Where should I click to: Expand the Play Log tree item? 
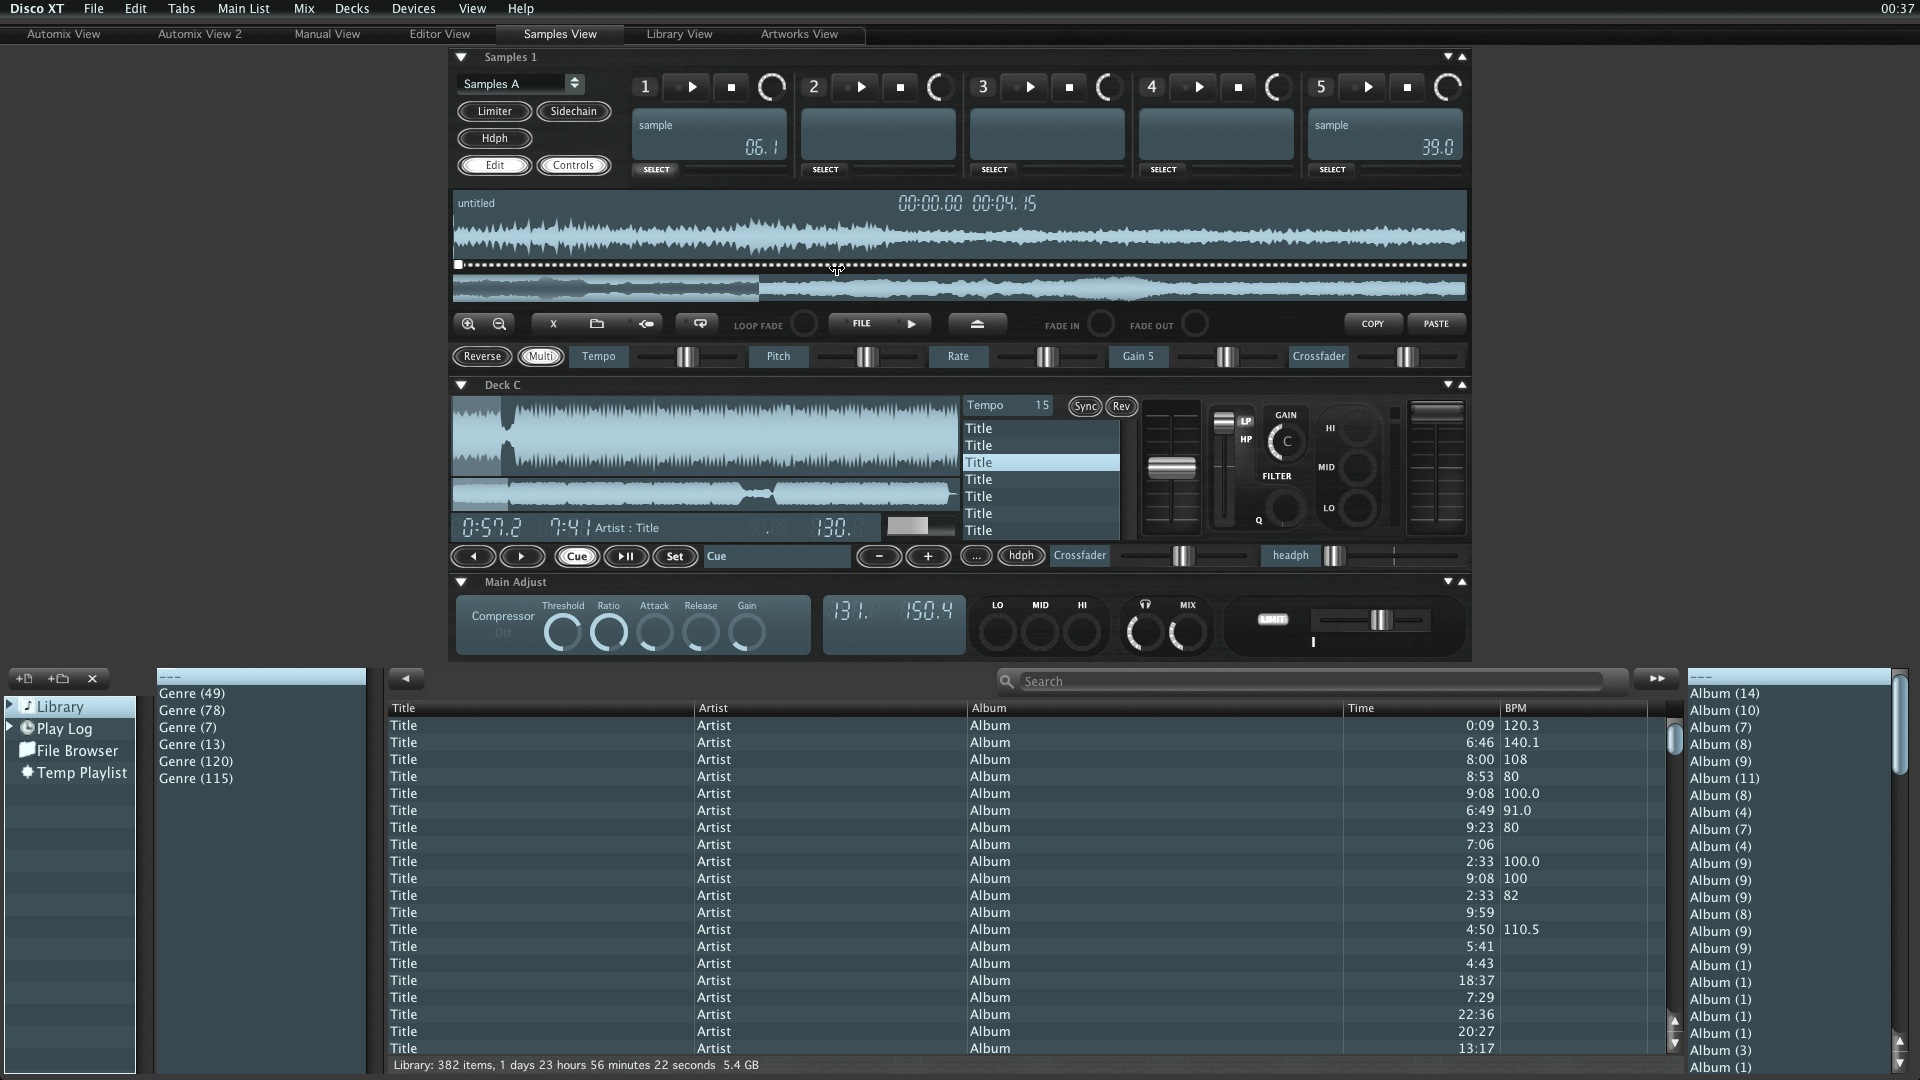click(10, 728)
